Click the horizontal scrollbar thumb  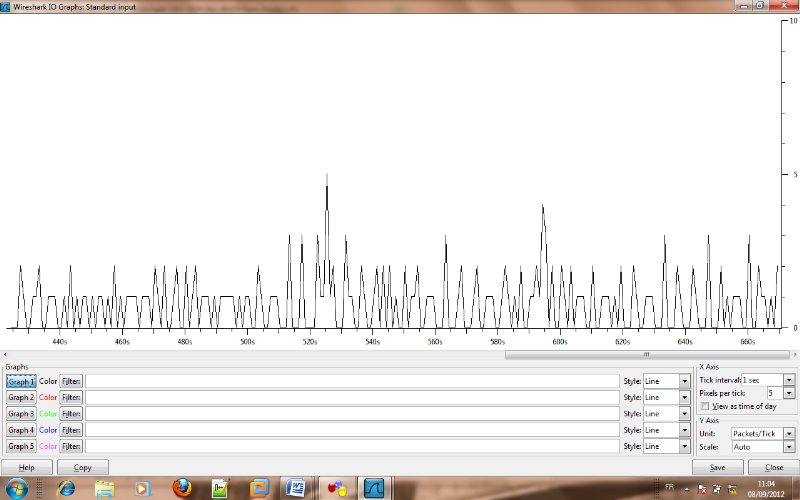pos(646,353)
